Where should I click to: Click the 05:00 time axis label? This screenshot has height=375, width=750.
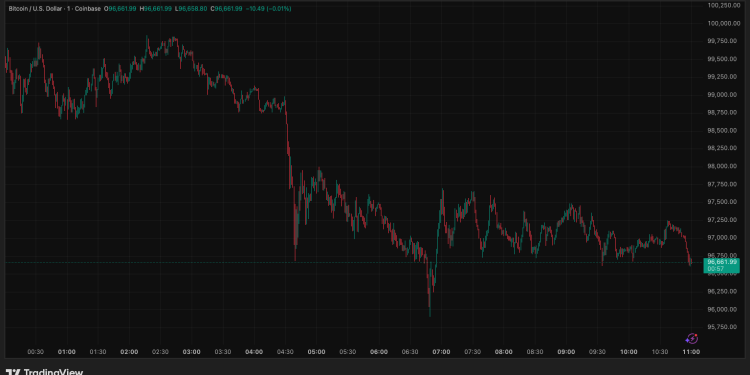[x=316, y=352]
